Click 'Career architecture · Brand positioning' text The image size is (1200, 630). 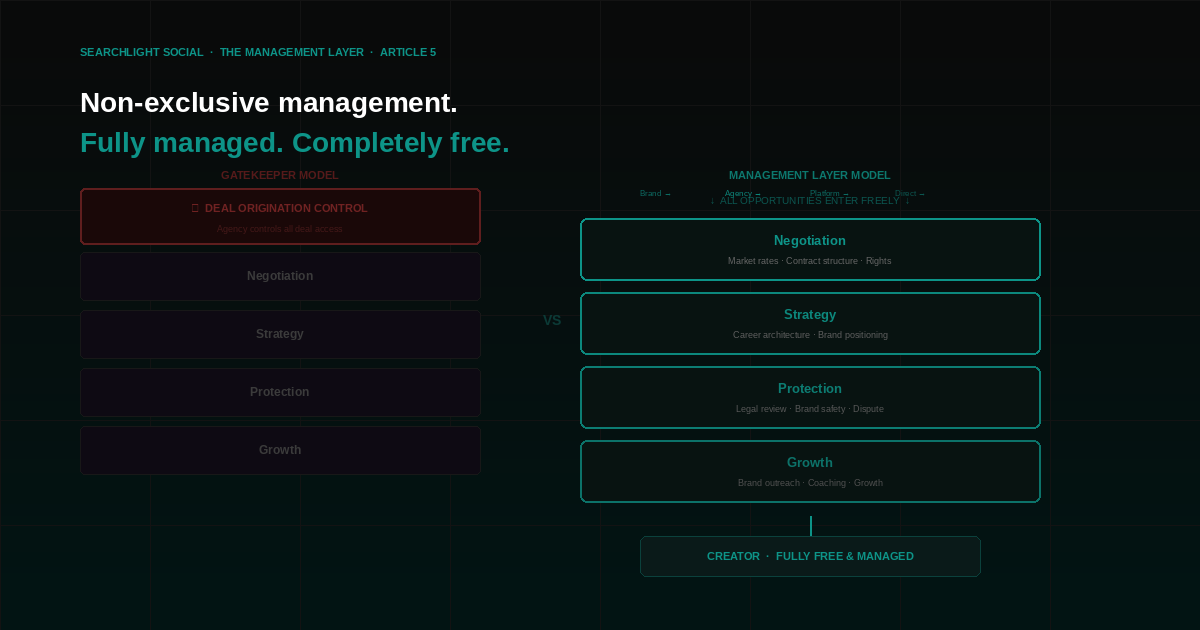click(810, 335)
